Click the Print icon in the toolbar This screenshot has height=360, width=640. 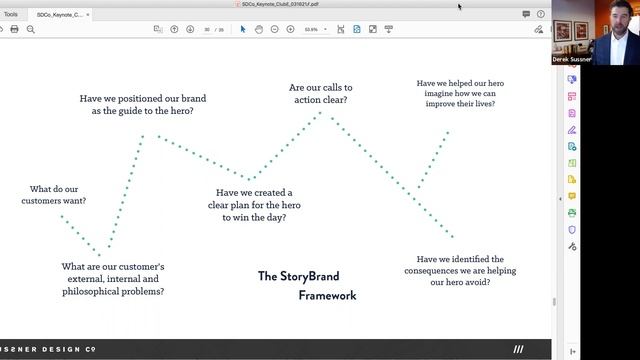[x=14, y=29]
